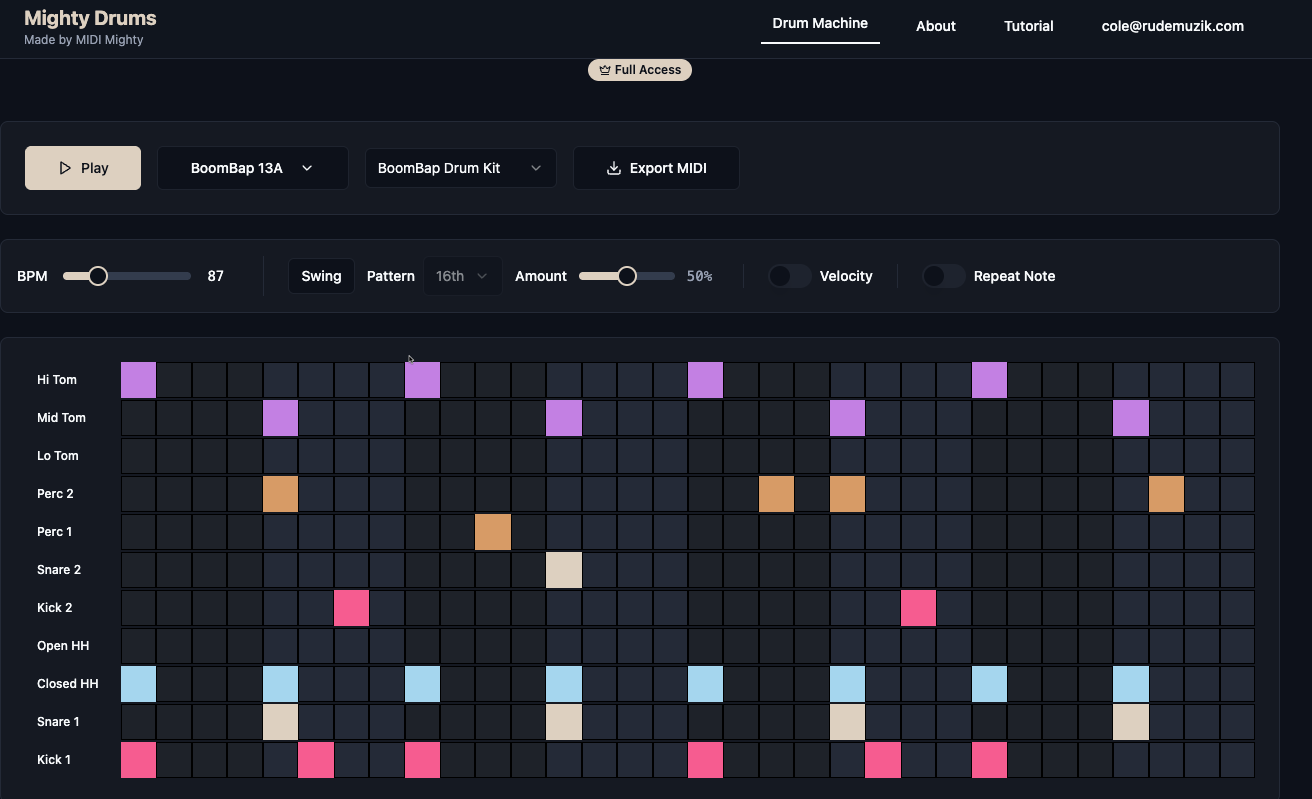Expand the BoomBap Drum Kit selector
The image size is (1312, 799).
click(x=460, y=168)
